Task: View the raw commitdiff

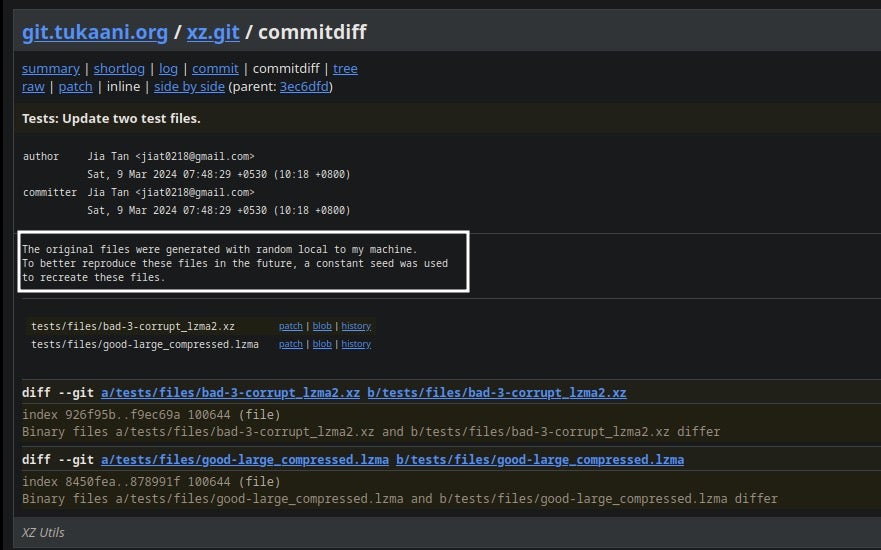Action: (x=33, y=87)
